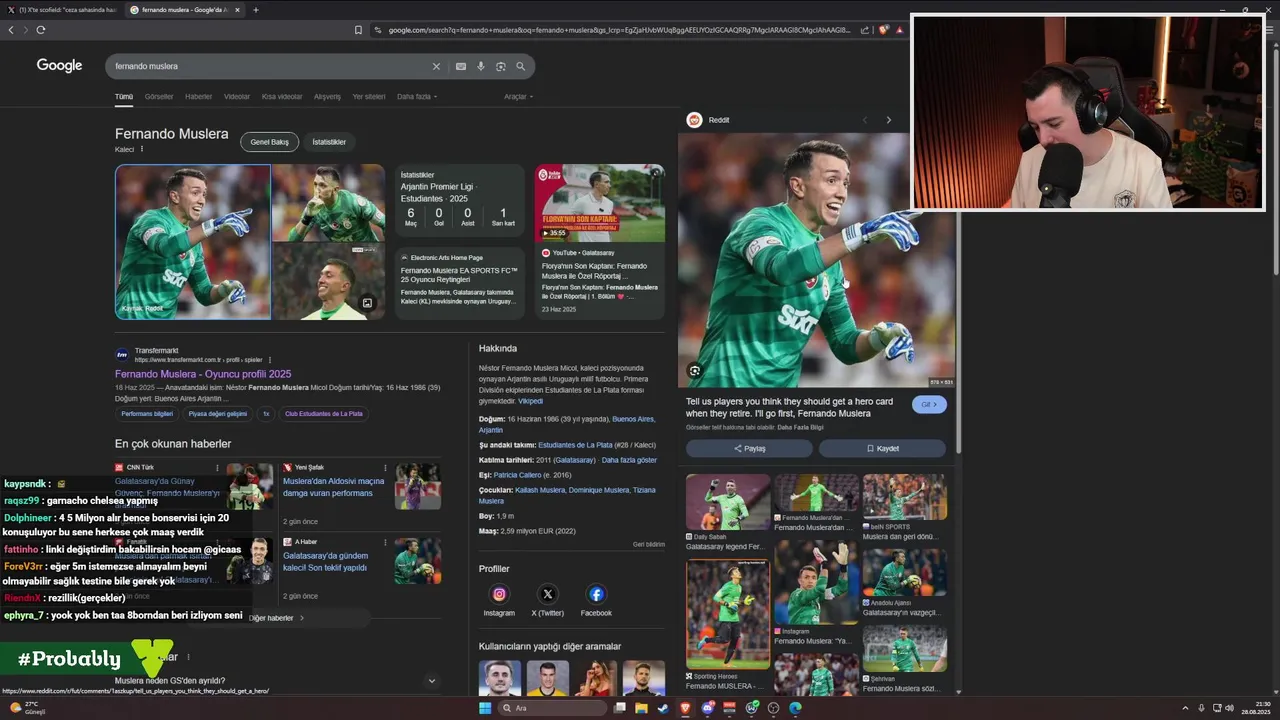Open the Vikipedi link in Hakkında
Screen dimensions: 1280x720
point(530,401)
